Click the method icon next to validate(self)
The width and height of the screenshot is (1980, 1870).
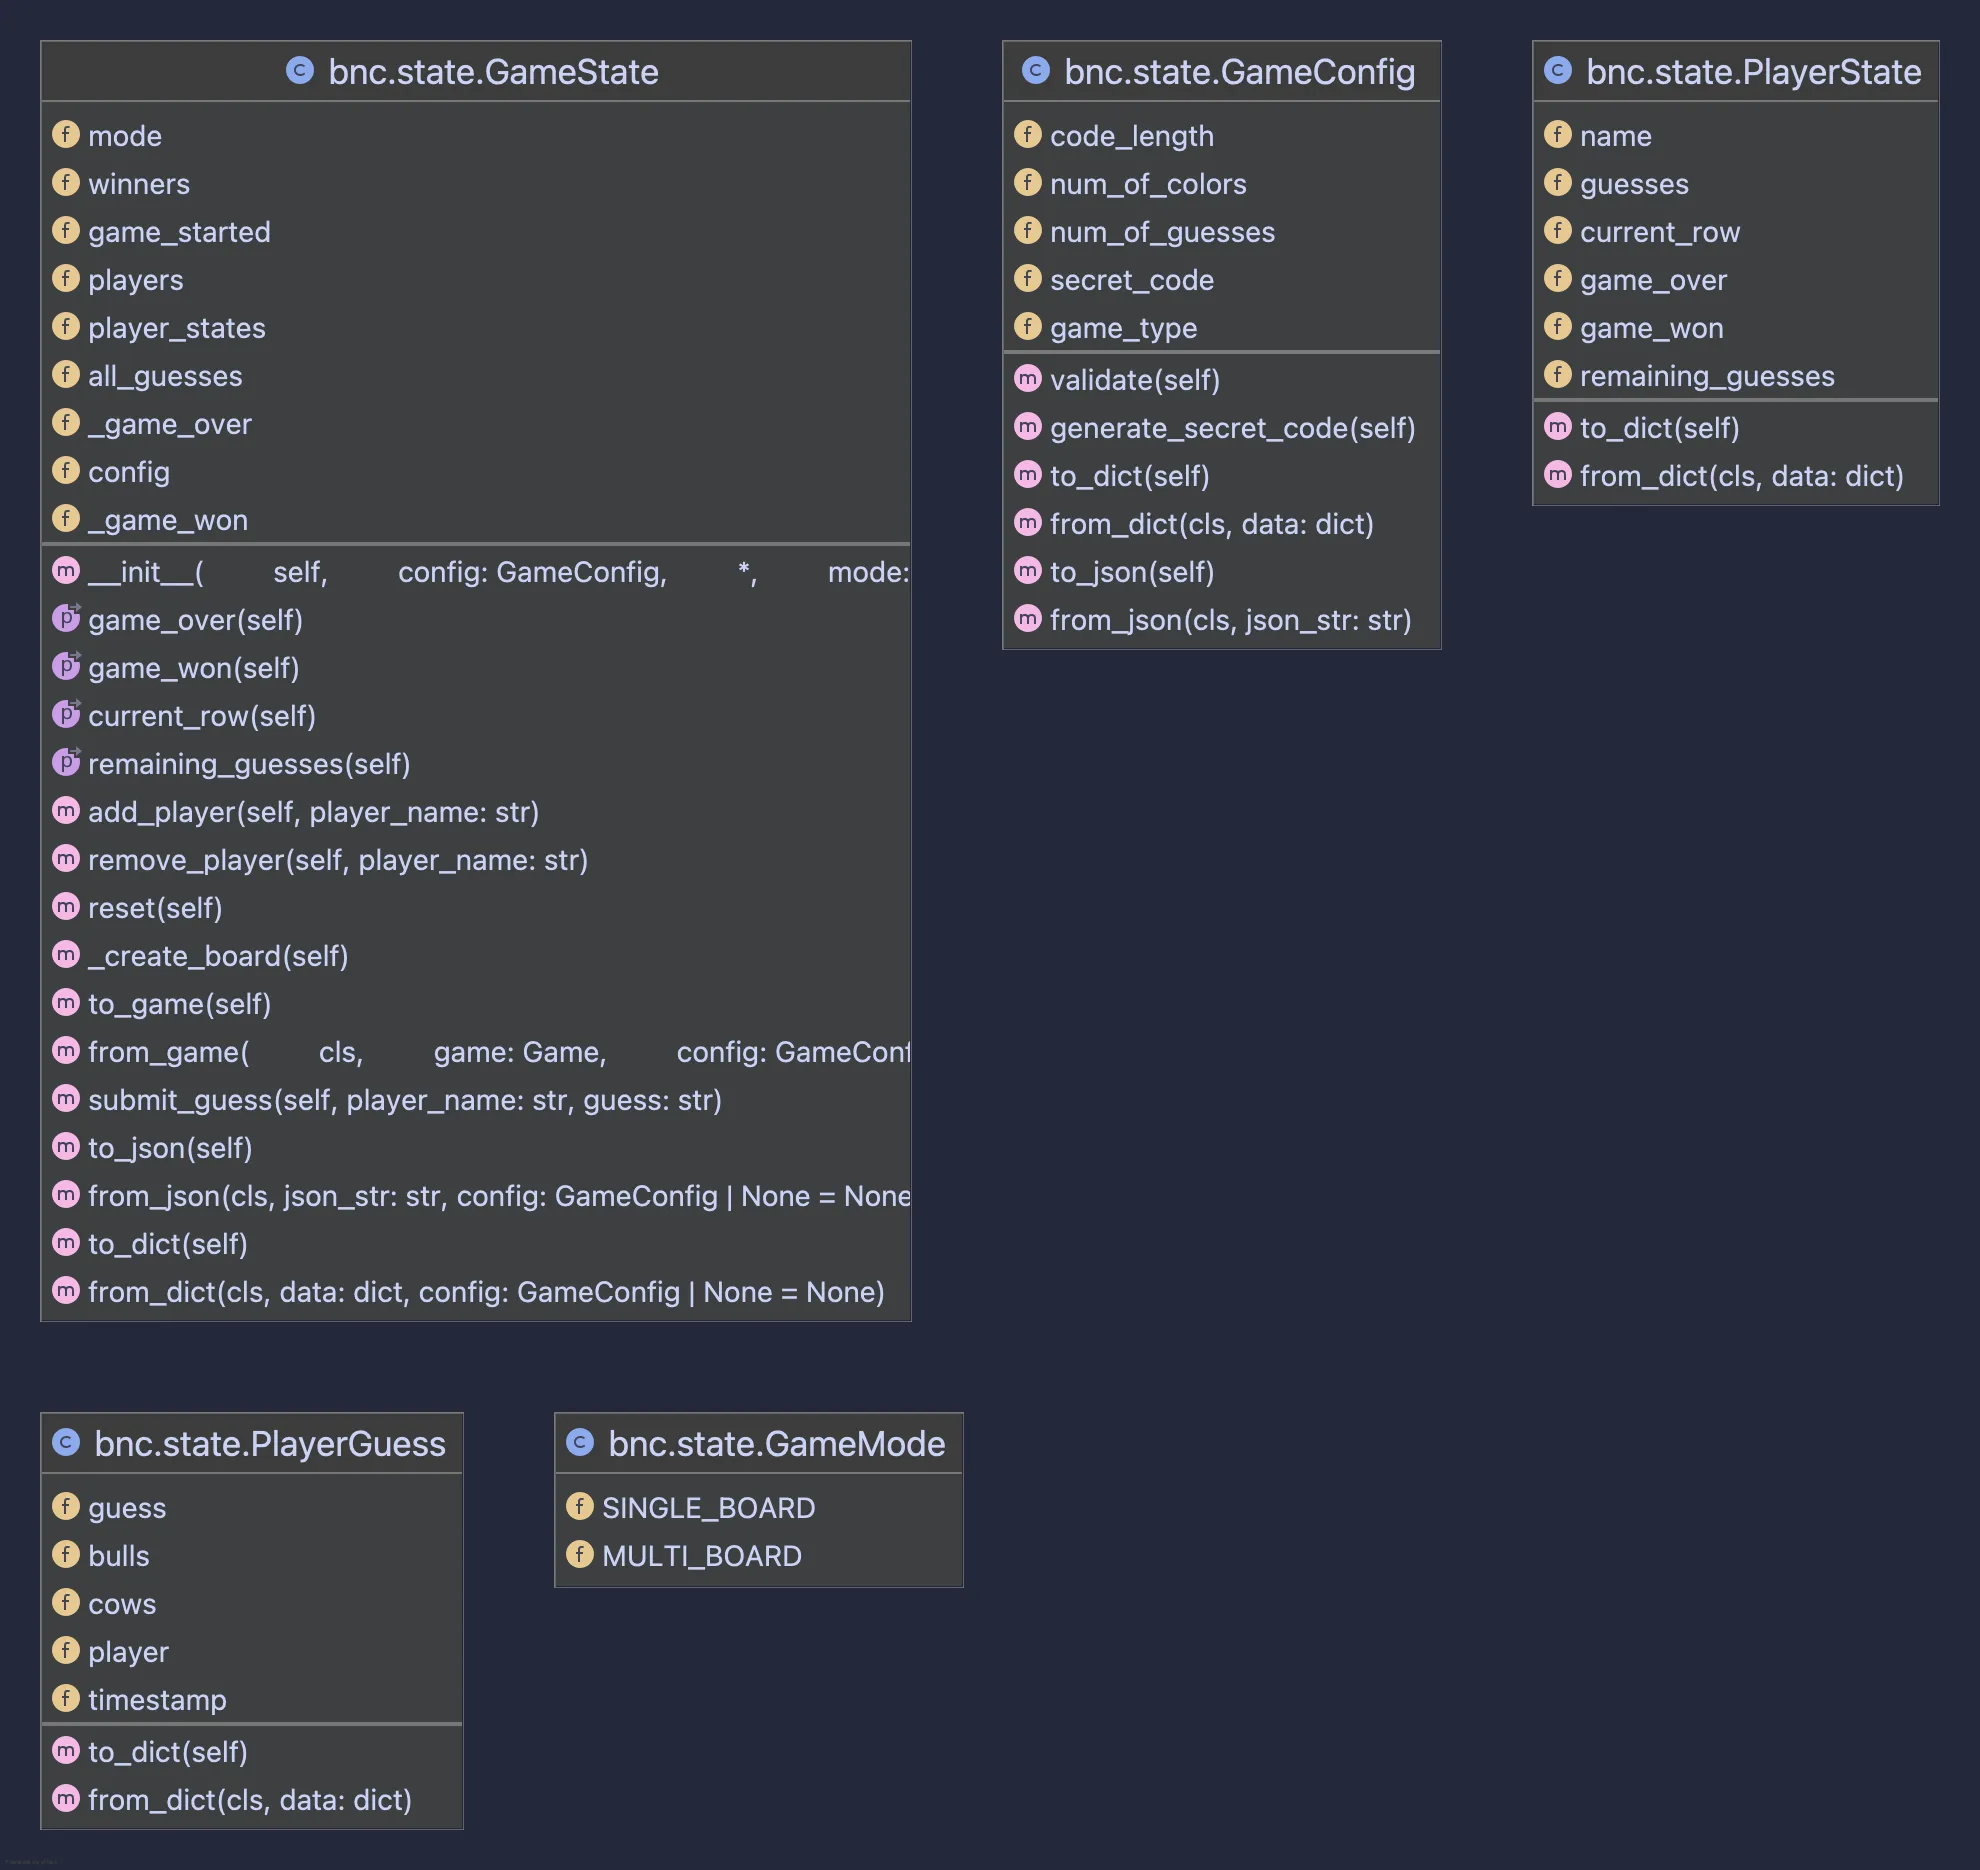pyautogui.click(x=1028, y=378)
